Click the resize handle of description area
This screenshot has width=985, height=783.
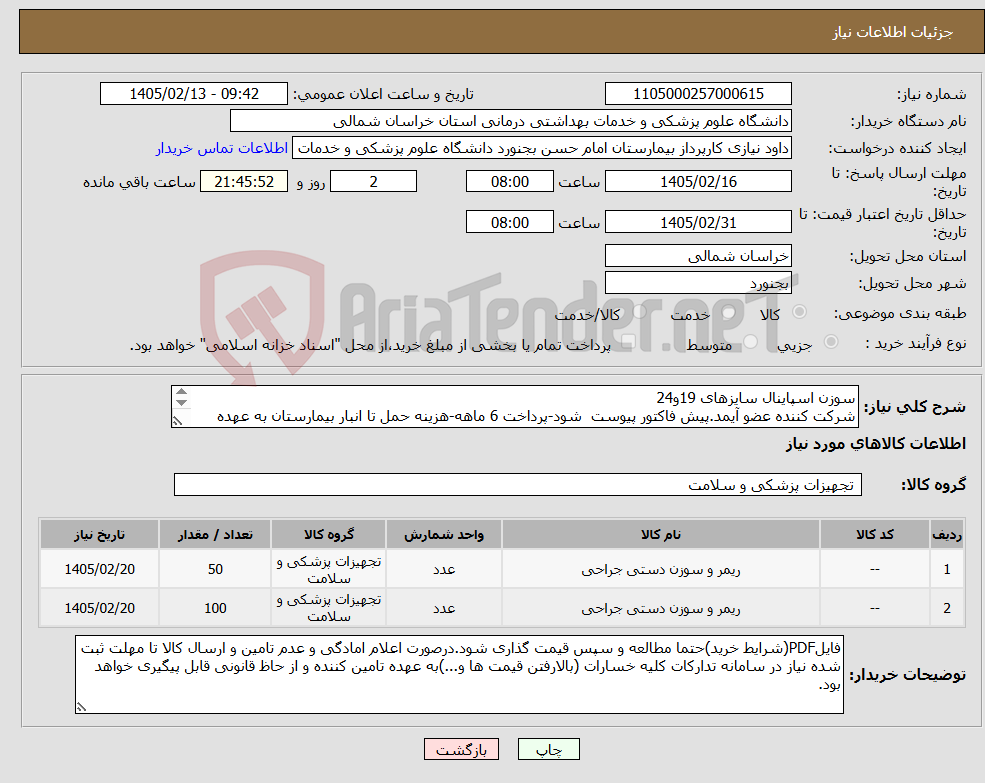point(177,422)
